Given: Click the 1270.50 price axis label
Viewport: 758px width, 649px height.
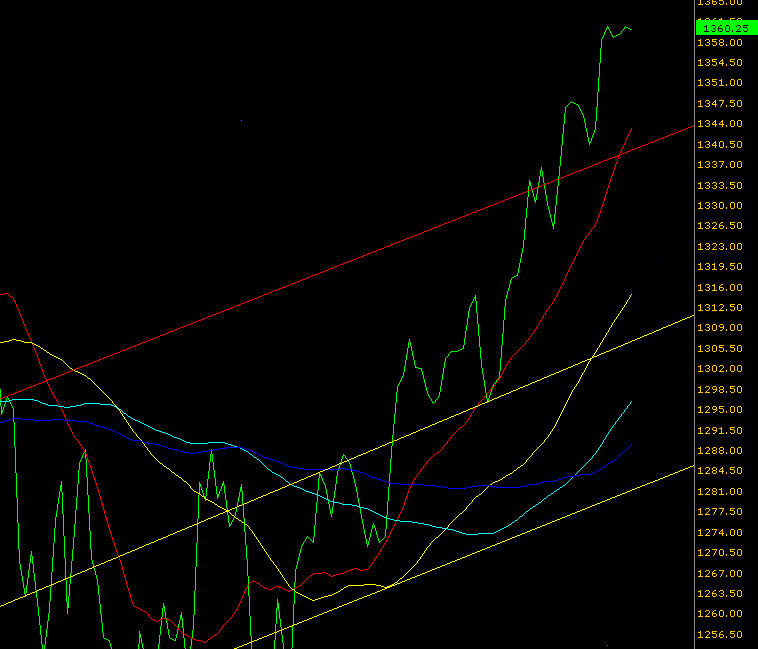Looking at the screenshot, I should point(720,553).
